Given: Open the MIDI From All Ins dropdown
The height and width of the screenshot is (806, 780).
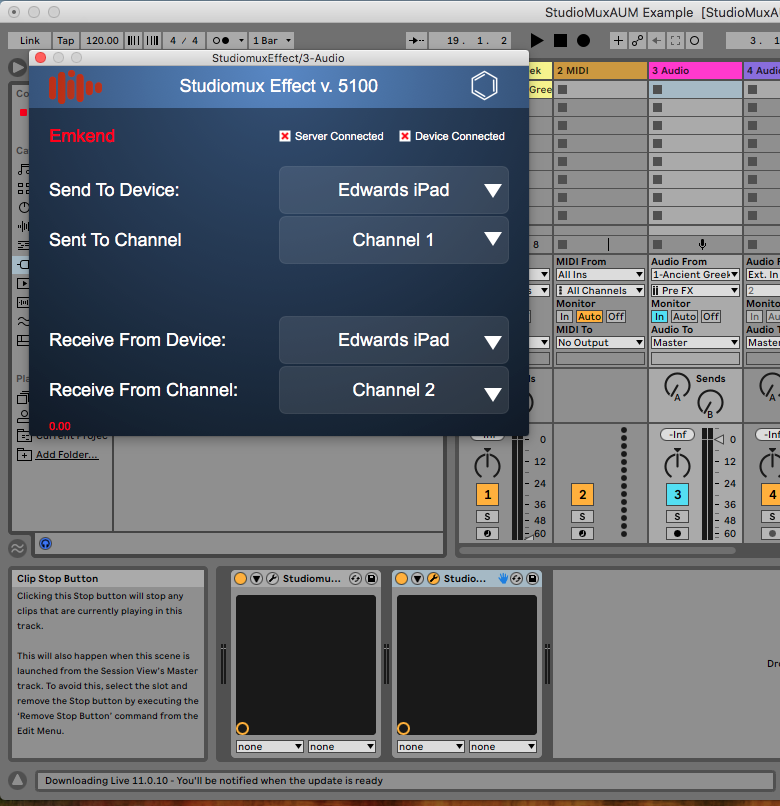Looking at the screenshot, I should tap(600, 275).
